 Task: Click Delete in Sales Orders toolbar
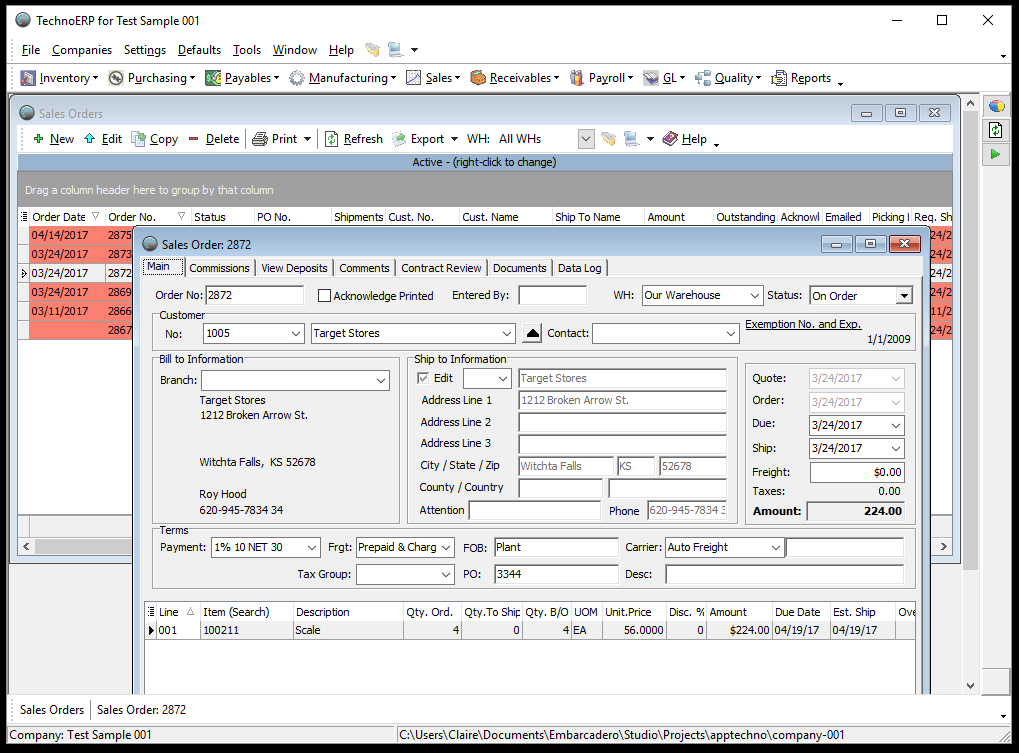214,139
